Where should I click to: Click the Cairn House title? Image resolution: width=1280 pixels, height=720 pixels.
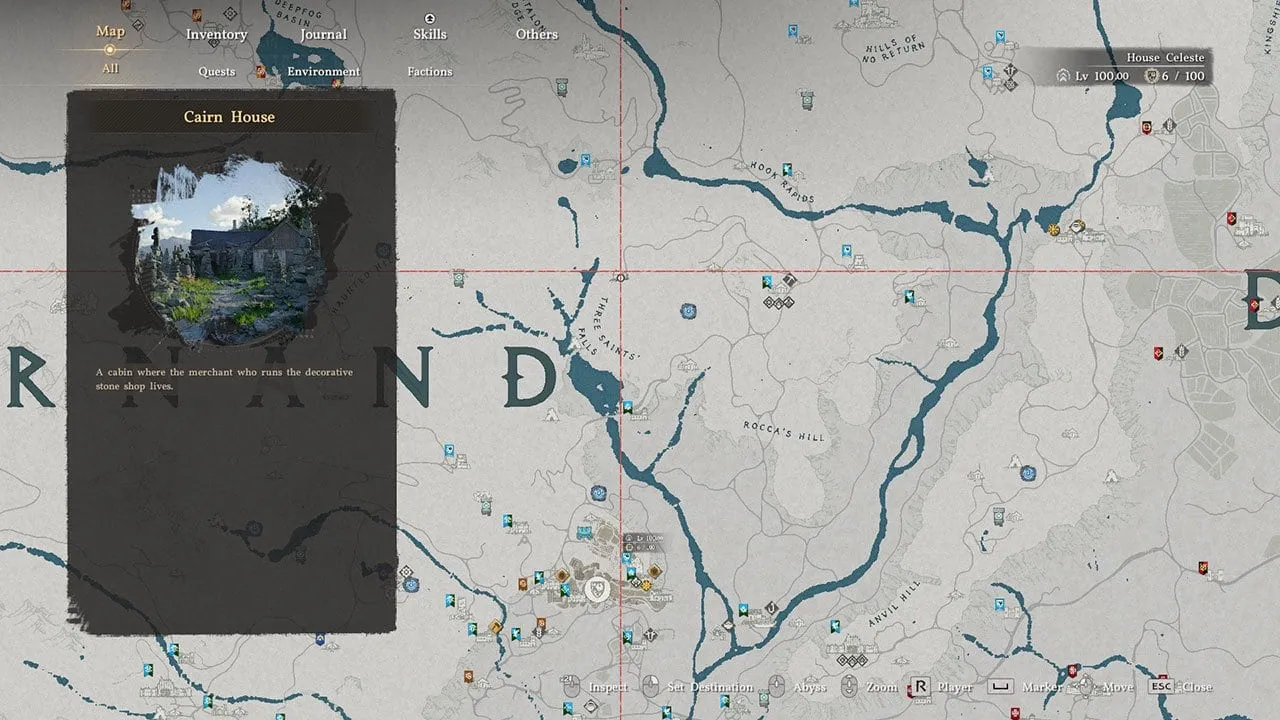229,116
